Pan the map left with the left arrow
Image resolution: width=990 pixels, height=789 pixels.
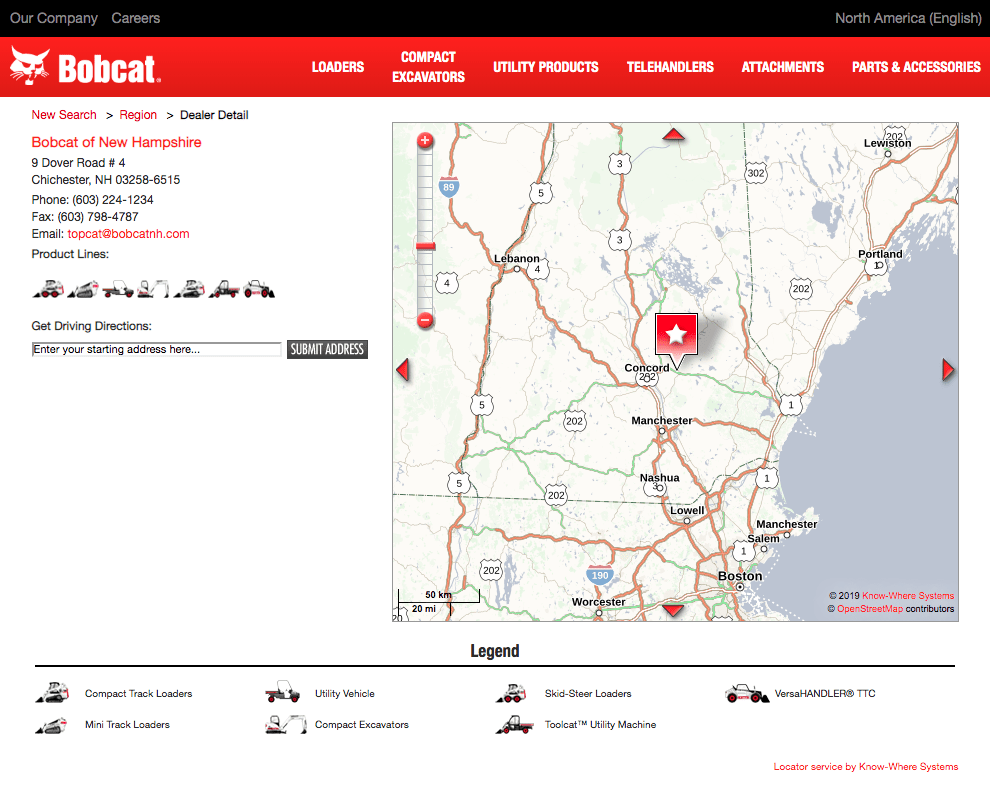tap(403, 370)
